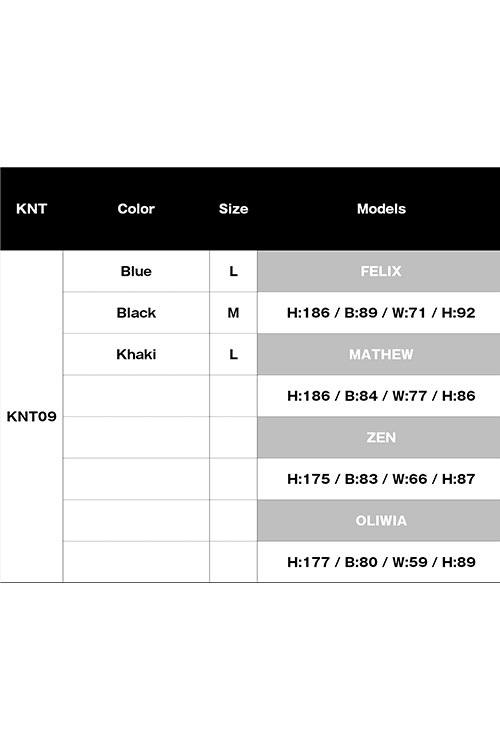Click the Size column header

tap(233, 209)
